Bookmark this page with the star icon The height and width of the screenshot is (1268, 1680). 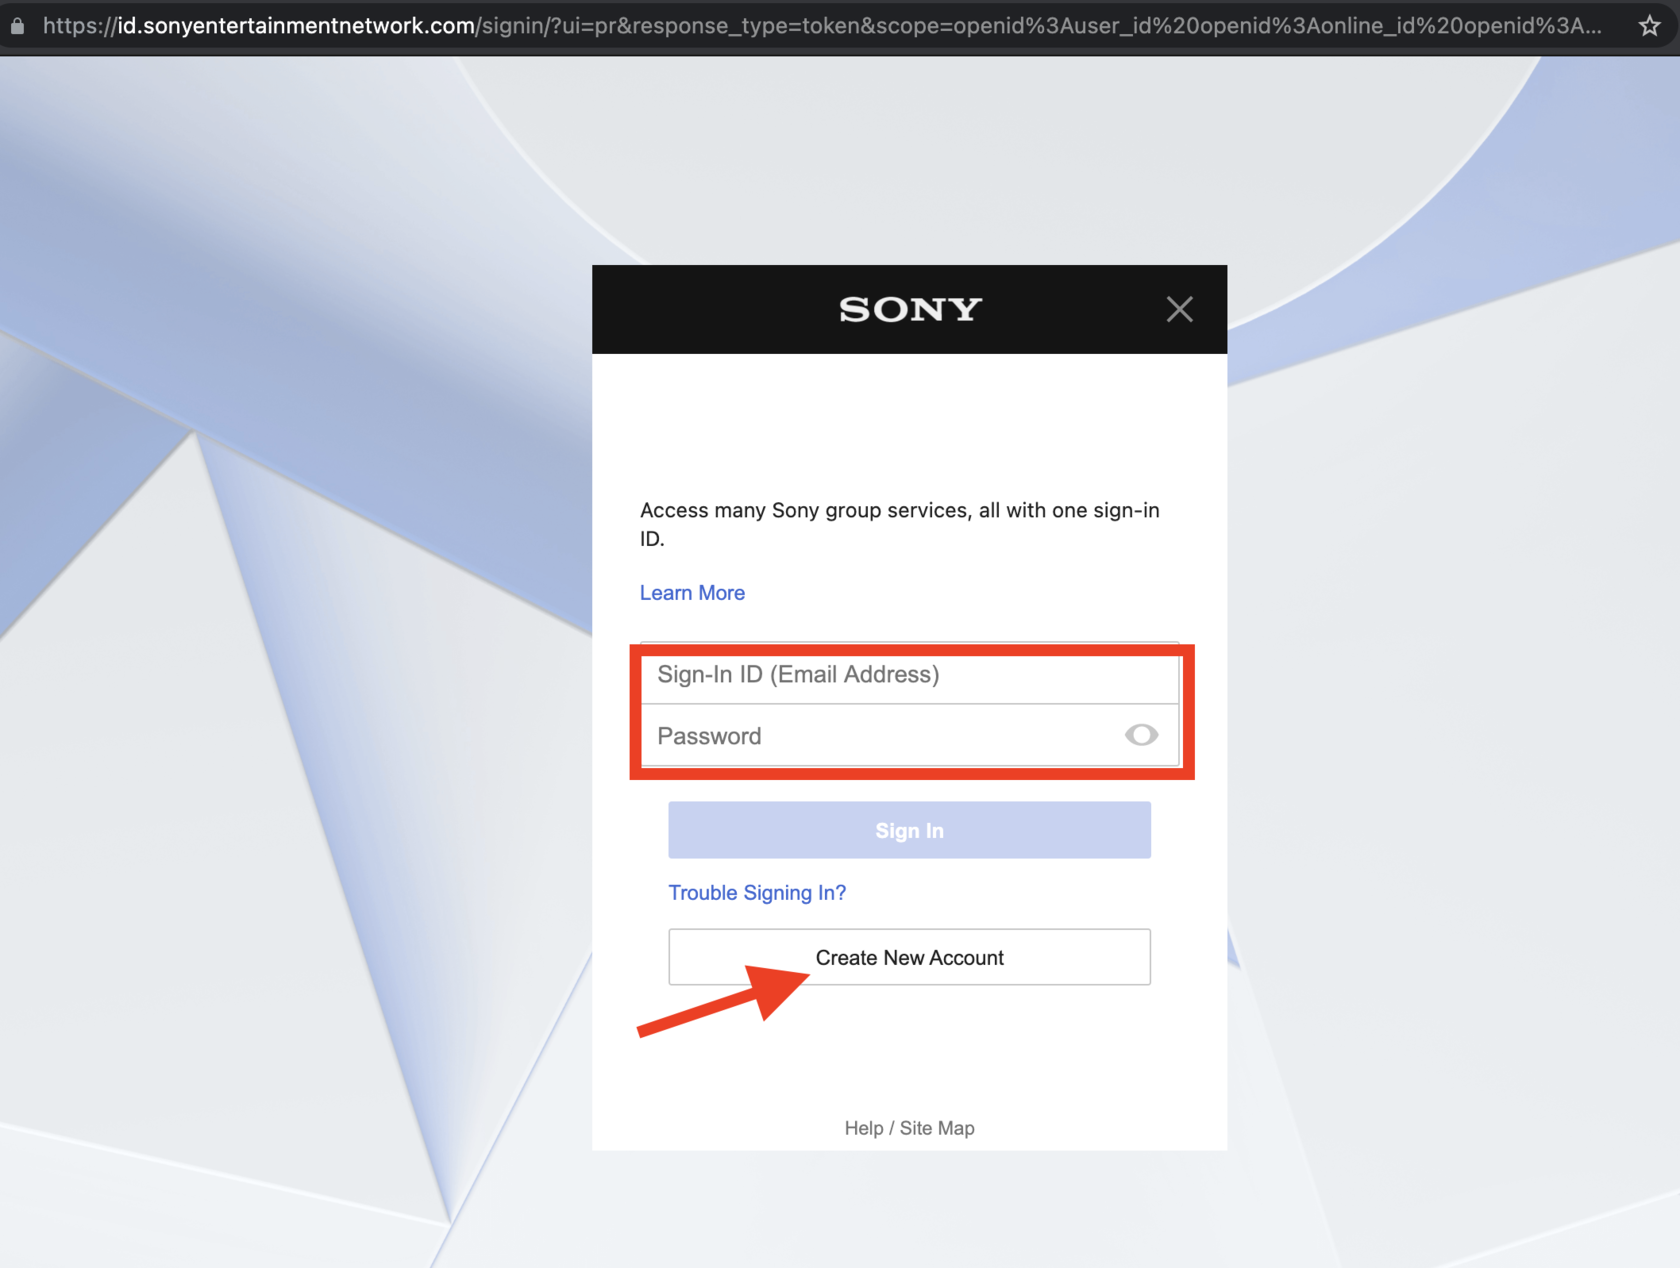[1649, 26]
